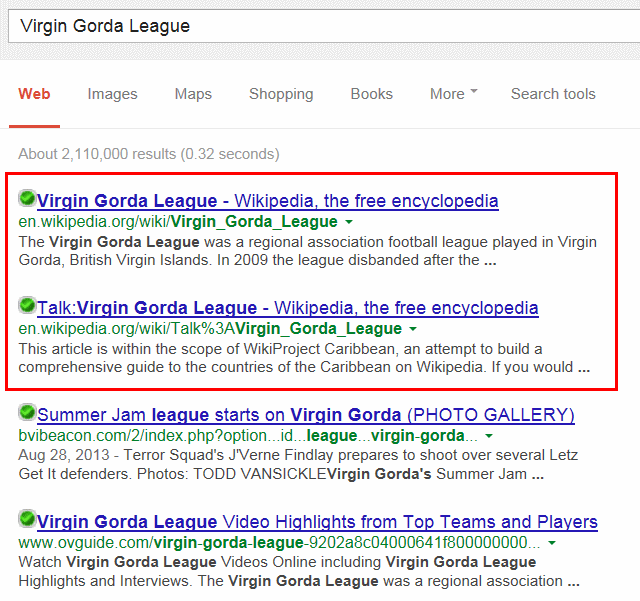Open Virgin Gorda League Video Highlights link

317,522
